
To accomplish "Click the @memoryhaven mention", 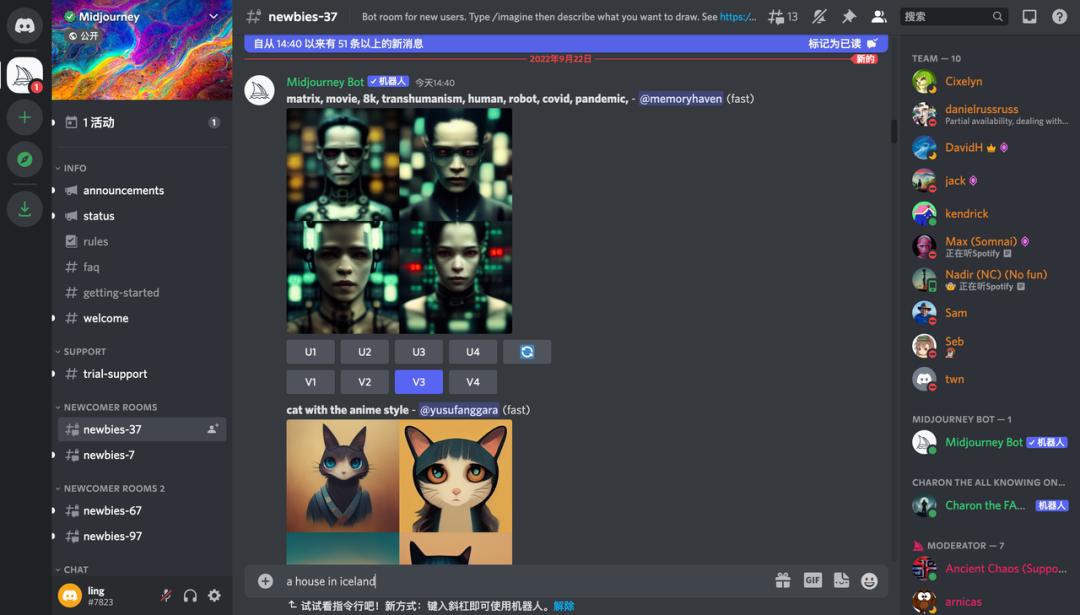I will tap(681, 98).
